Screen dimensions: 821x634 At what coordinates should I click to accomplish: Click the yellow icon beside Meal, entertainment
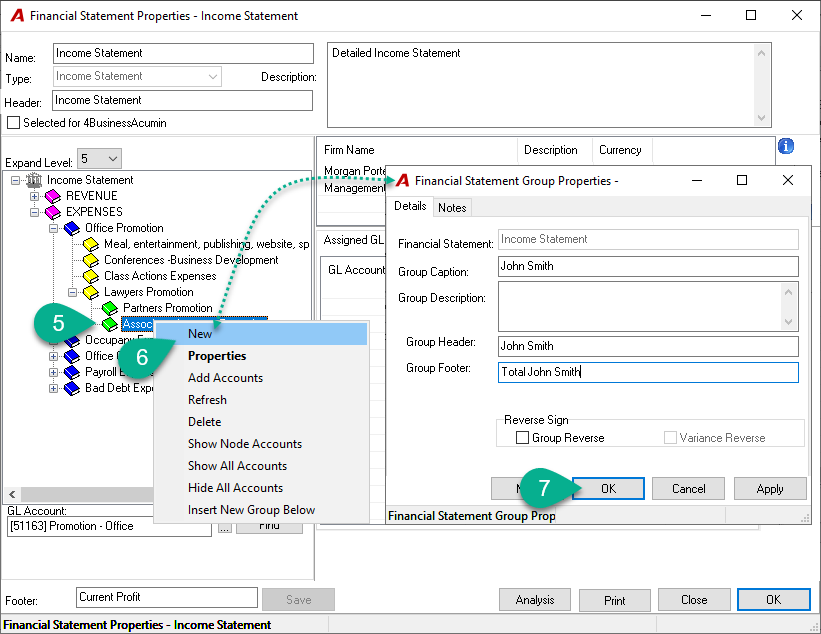pyautogui.click(x=91, y=244)
